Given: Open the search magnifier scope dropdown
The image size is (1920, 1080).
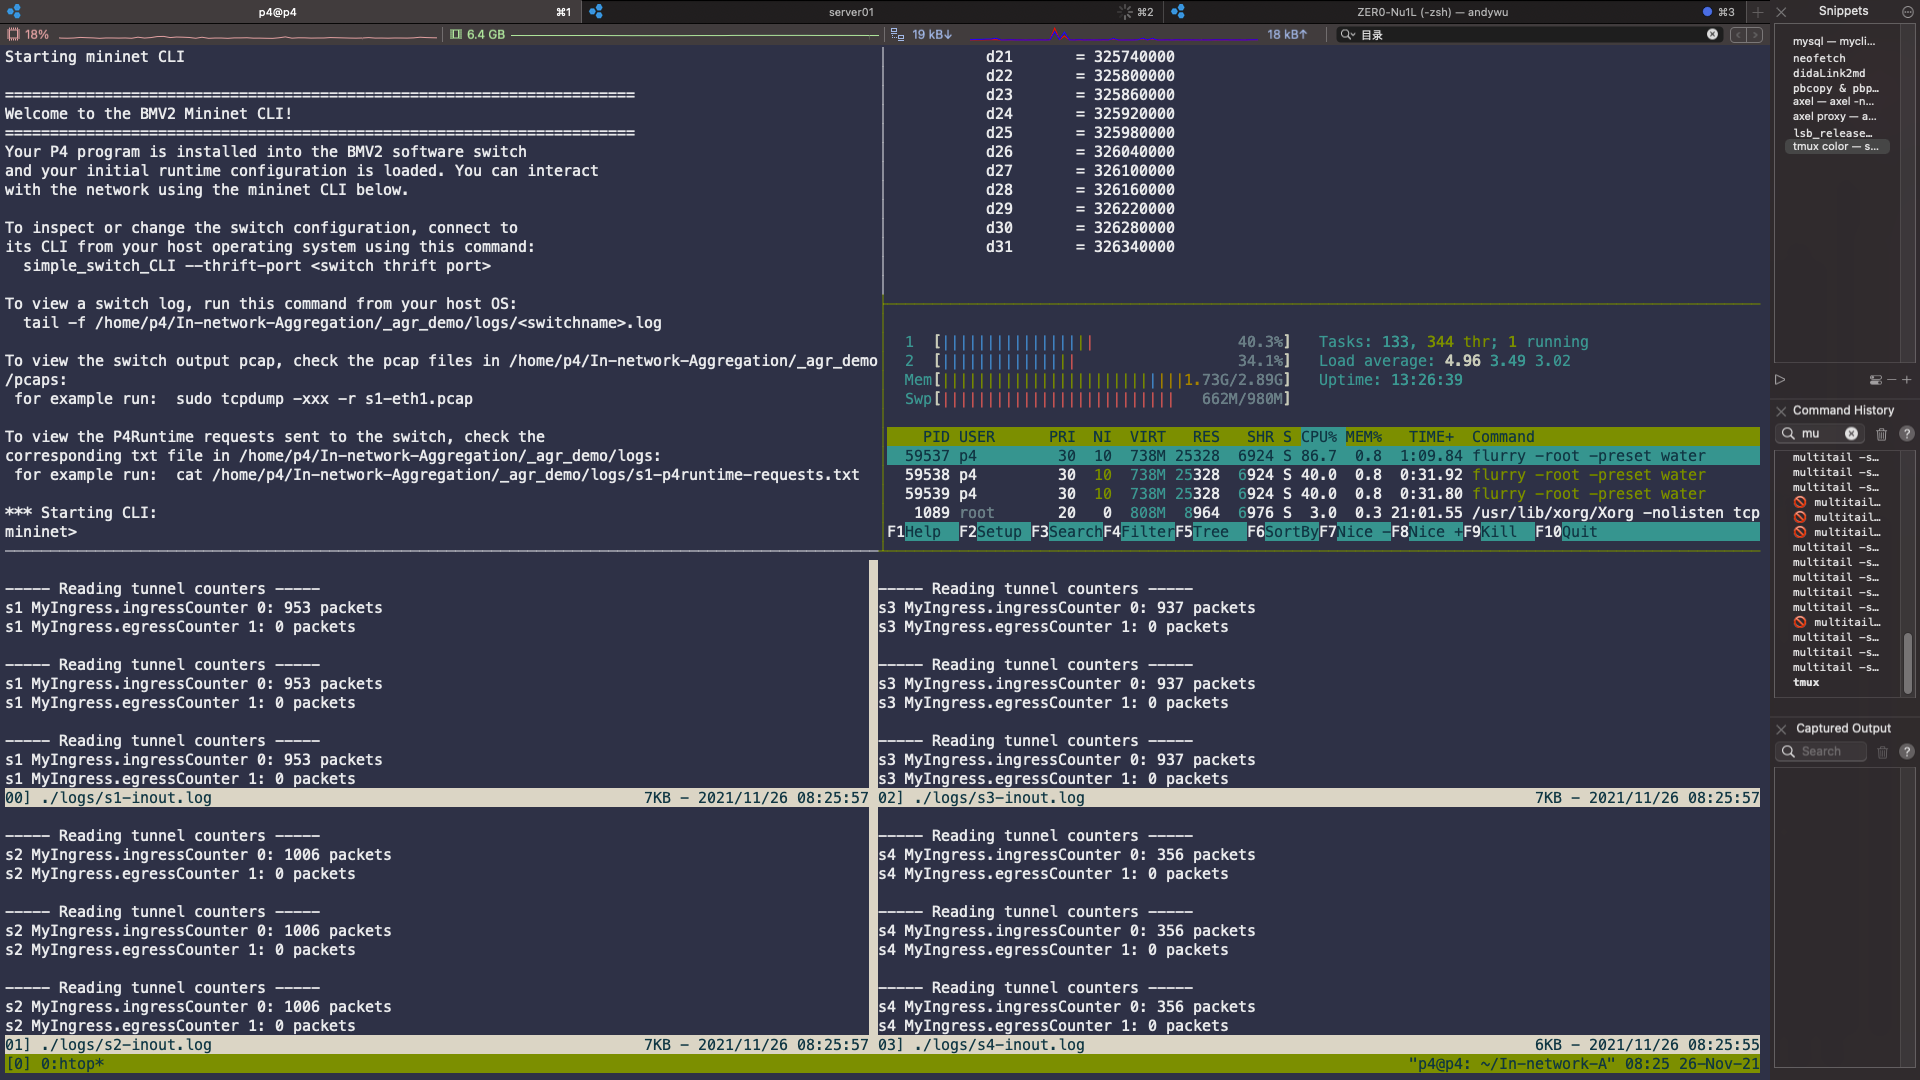Looking at the screenshot, I should pyautogui.click(x=1348, y=35).
